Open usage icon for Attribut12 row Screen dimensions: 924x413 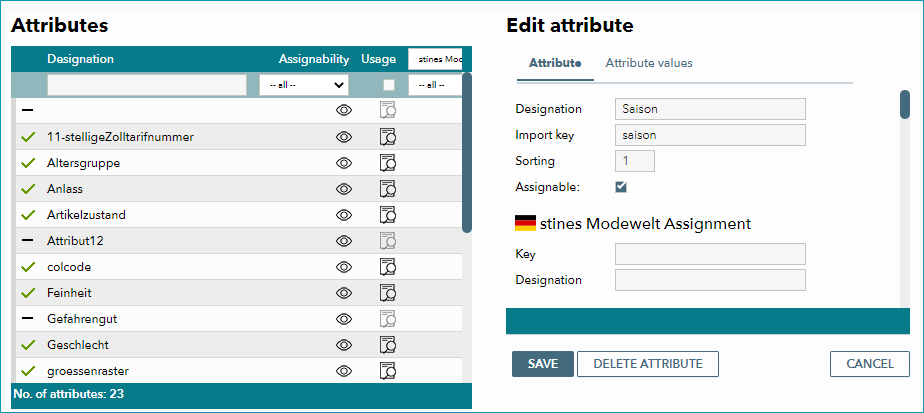pos(387,240)
